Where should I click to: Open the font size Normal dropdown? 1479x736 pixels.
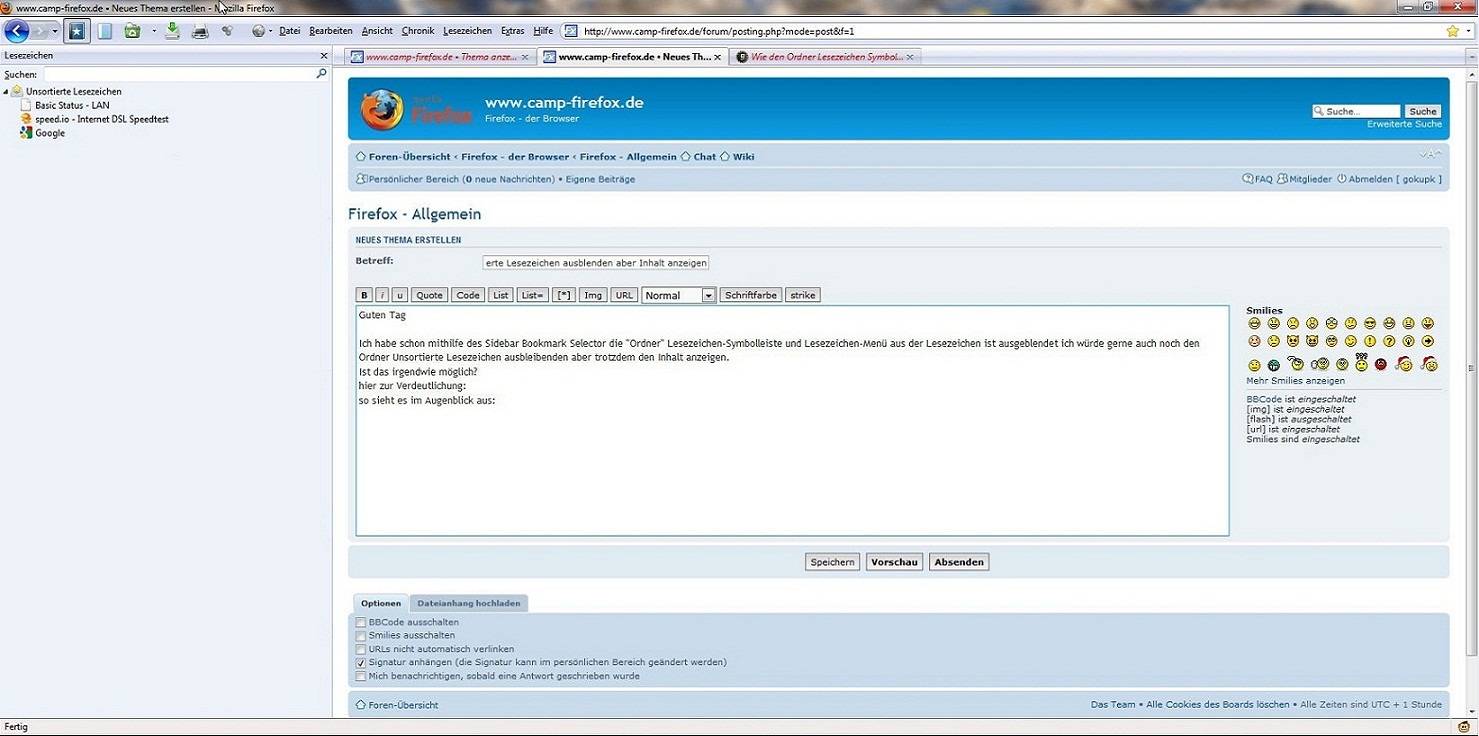pyautogui.click(x=679, y=295)
